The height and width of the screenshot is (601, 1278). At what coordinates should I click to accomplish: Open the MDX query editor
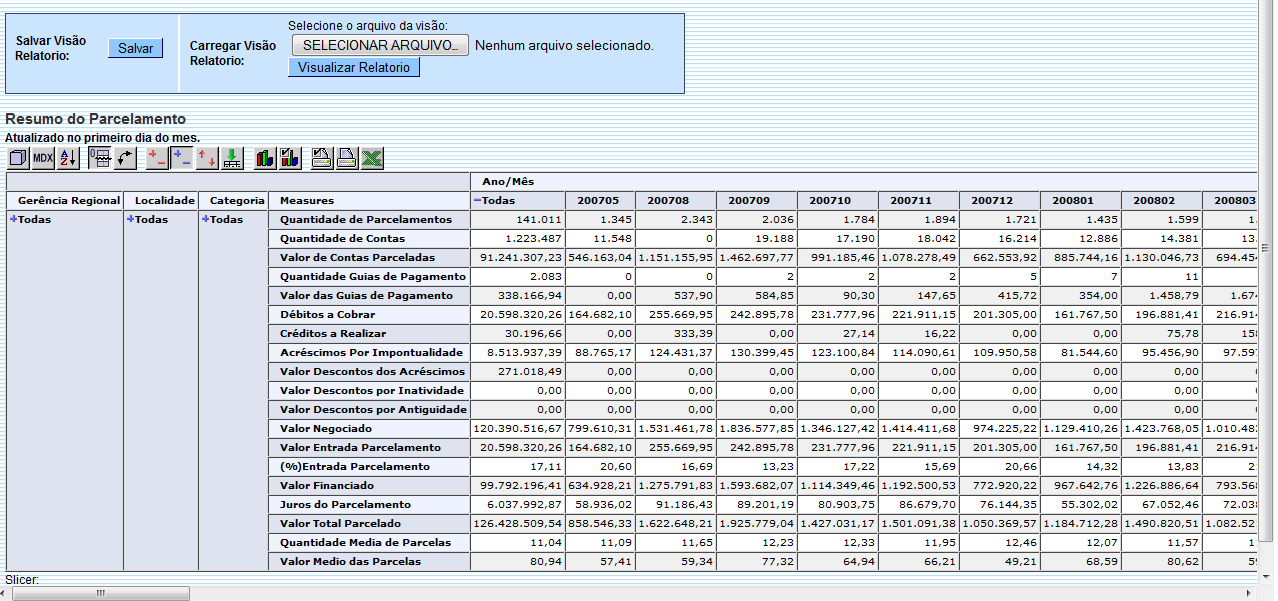[41, 157]
